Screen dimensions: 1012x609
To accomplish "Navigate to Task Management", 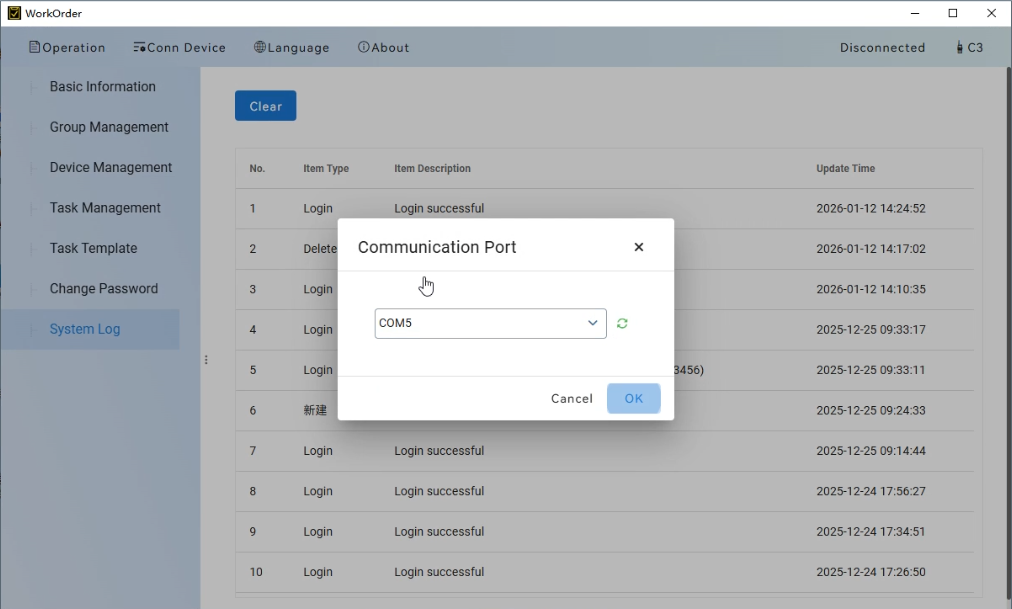I will tap(105, 208).
